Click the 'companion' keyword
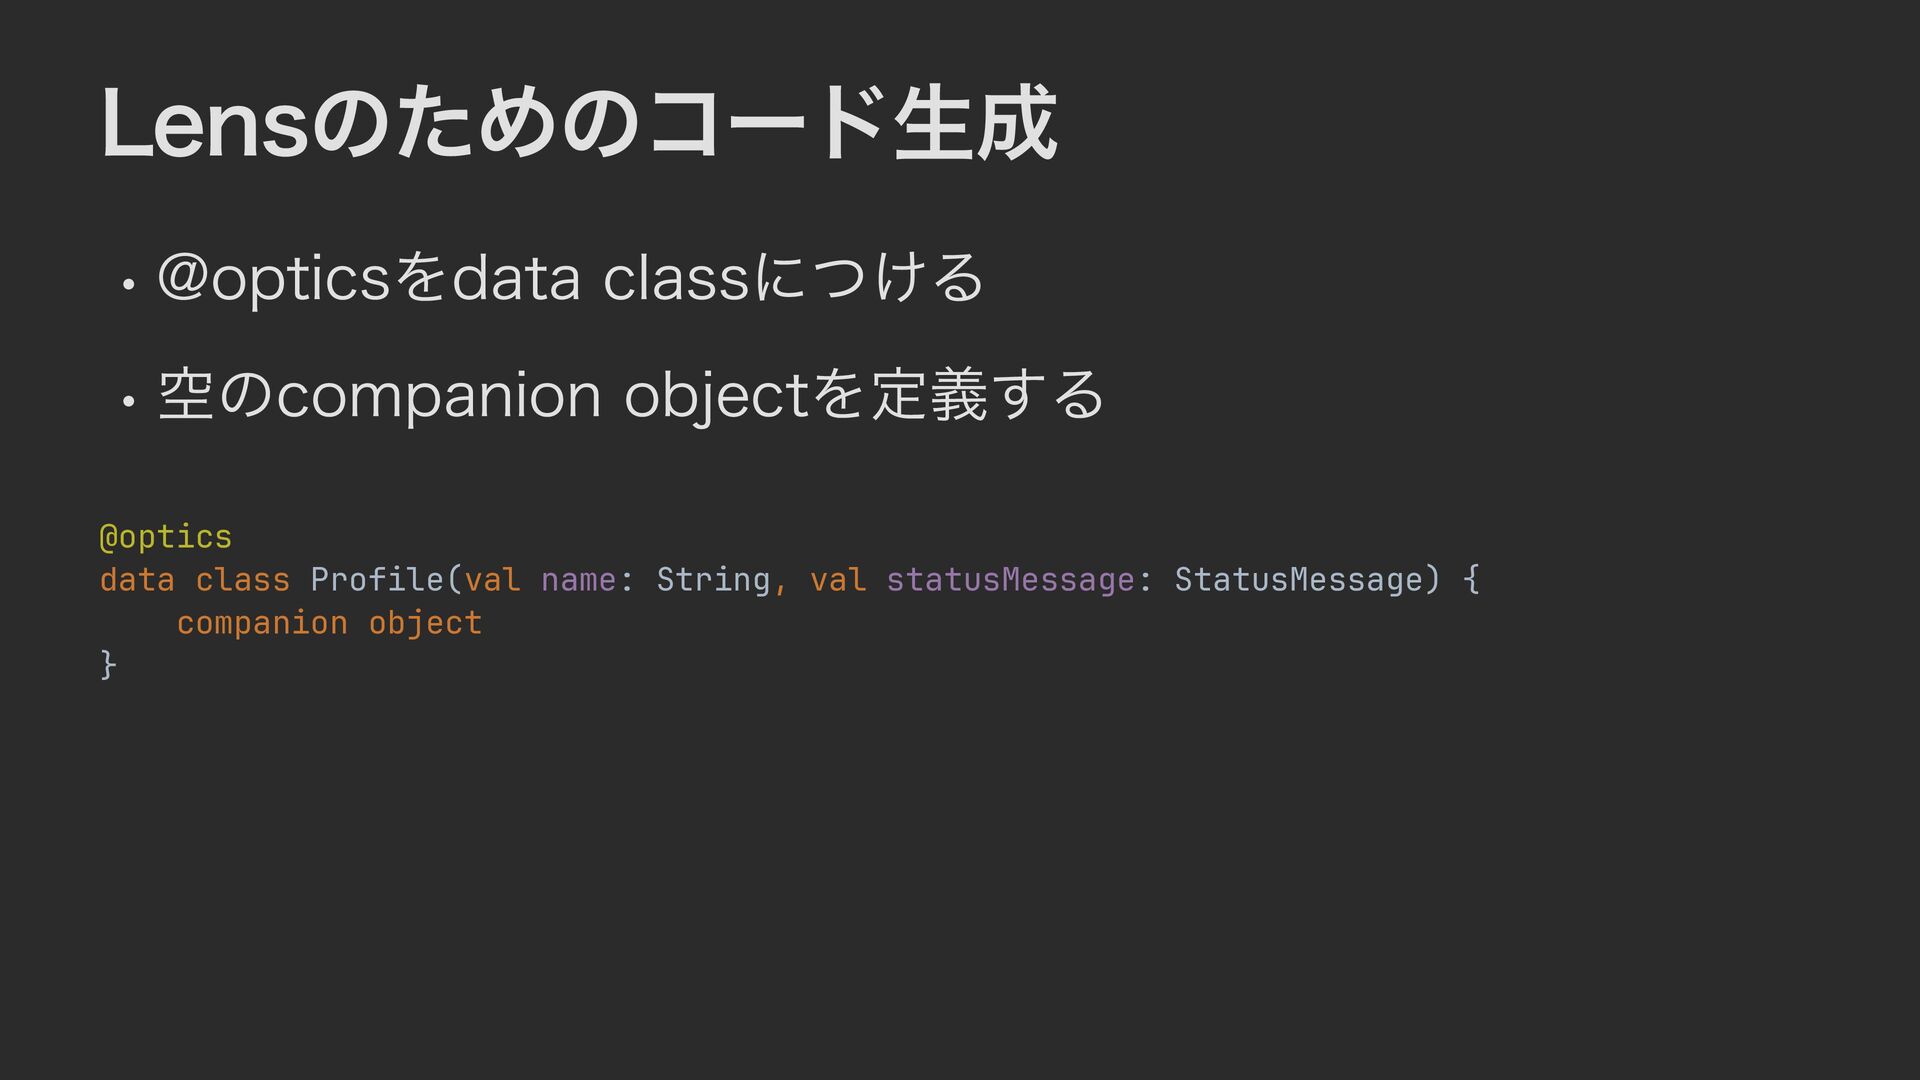This screenshot has width=1920, height=1080. [x=262, y=623]
